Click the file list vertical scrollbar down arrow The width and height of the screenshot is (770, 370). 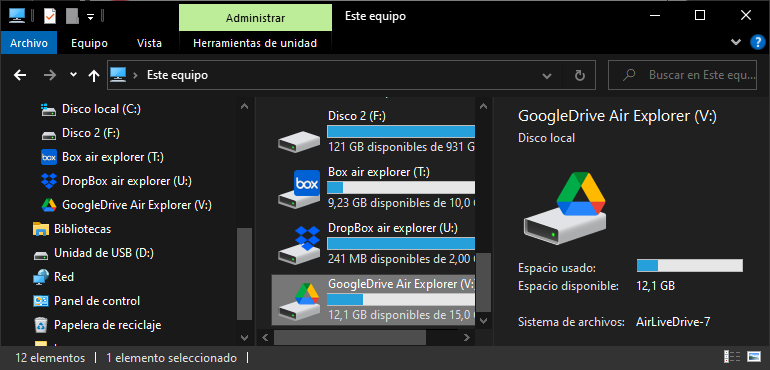pyautogui.click(x=483, y=321)
